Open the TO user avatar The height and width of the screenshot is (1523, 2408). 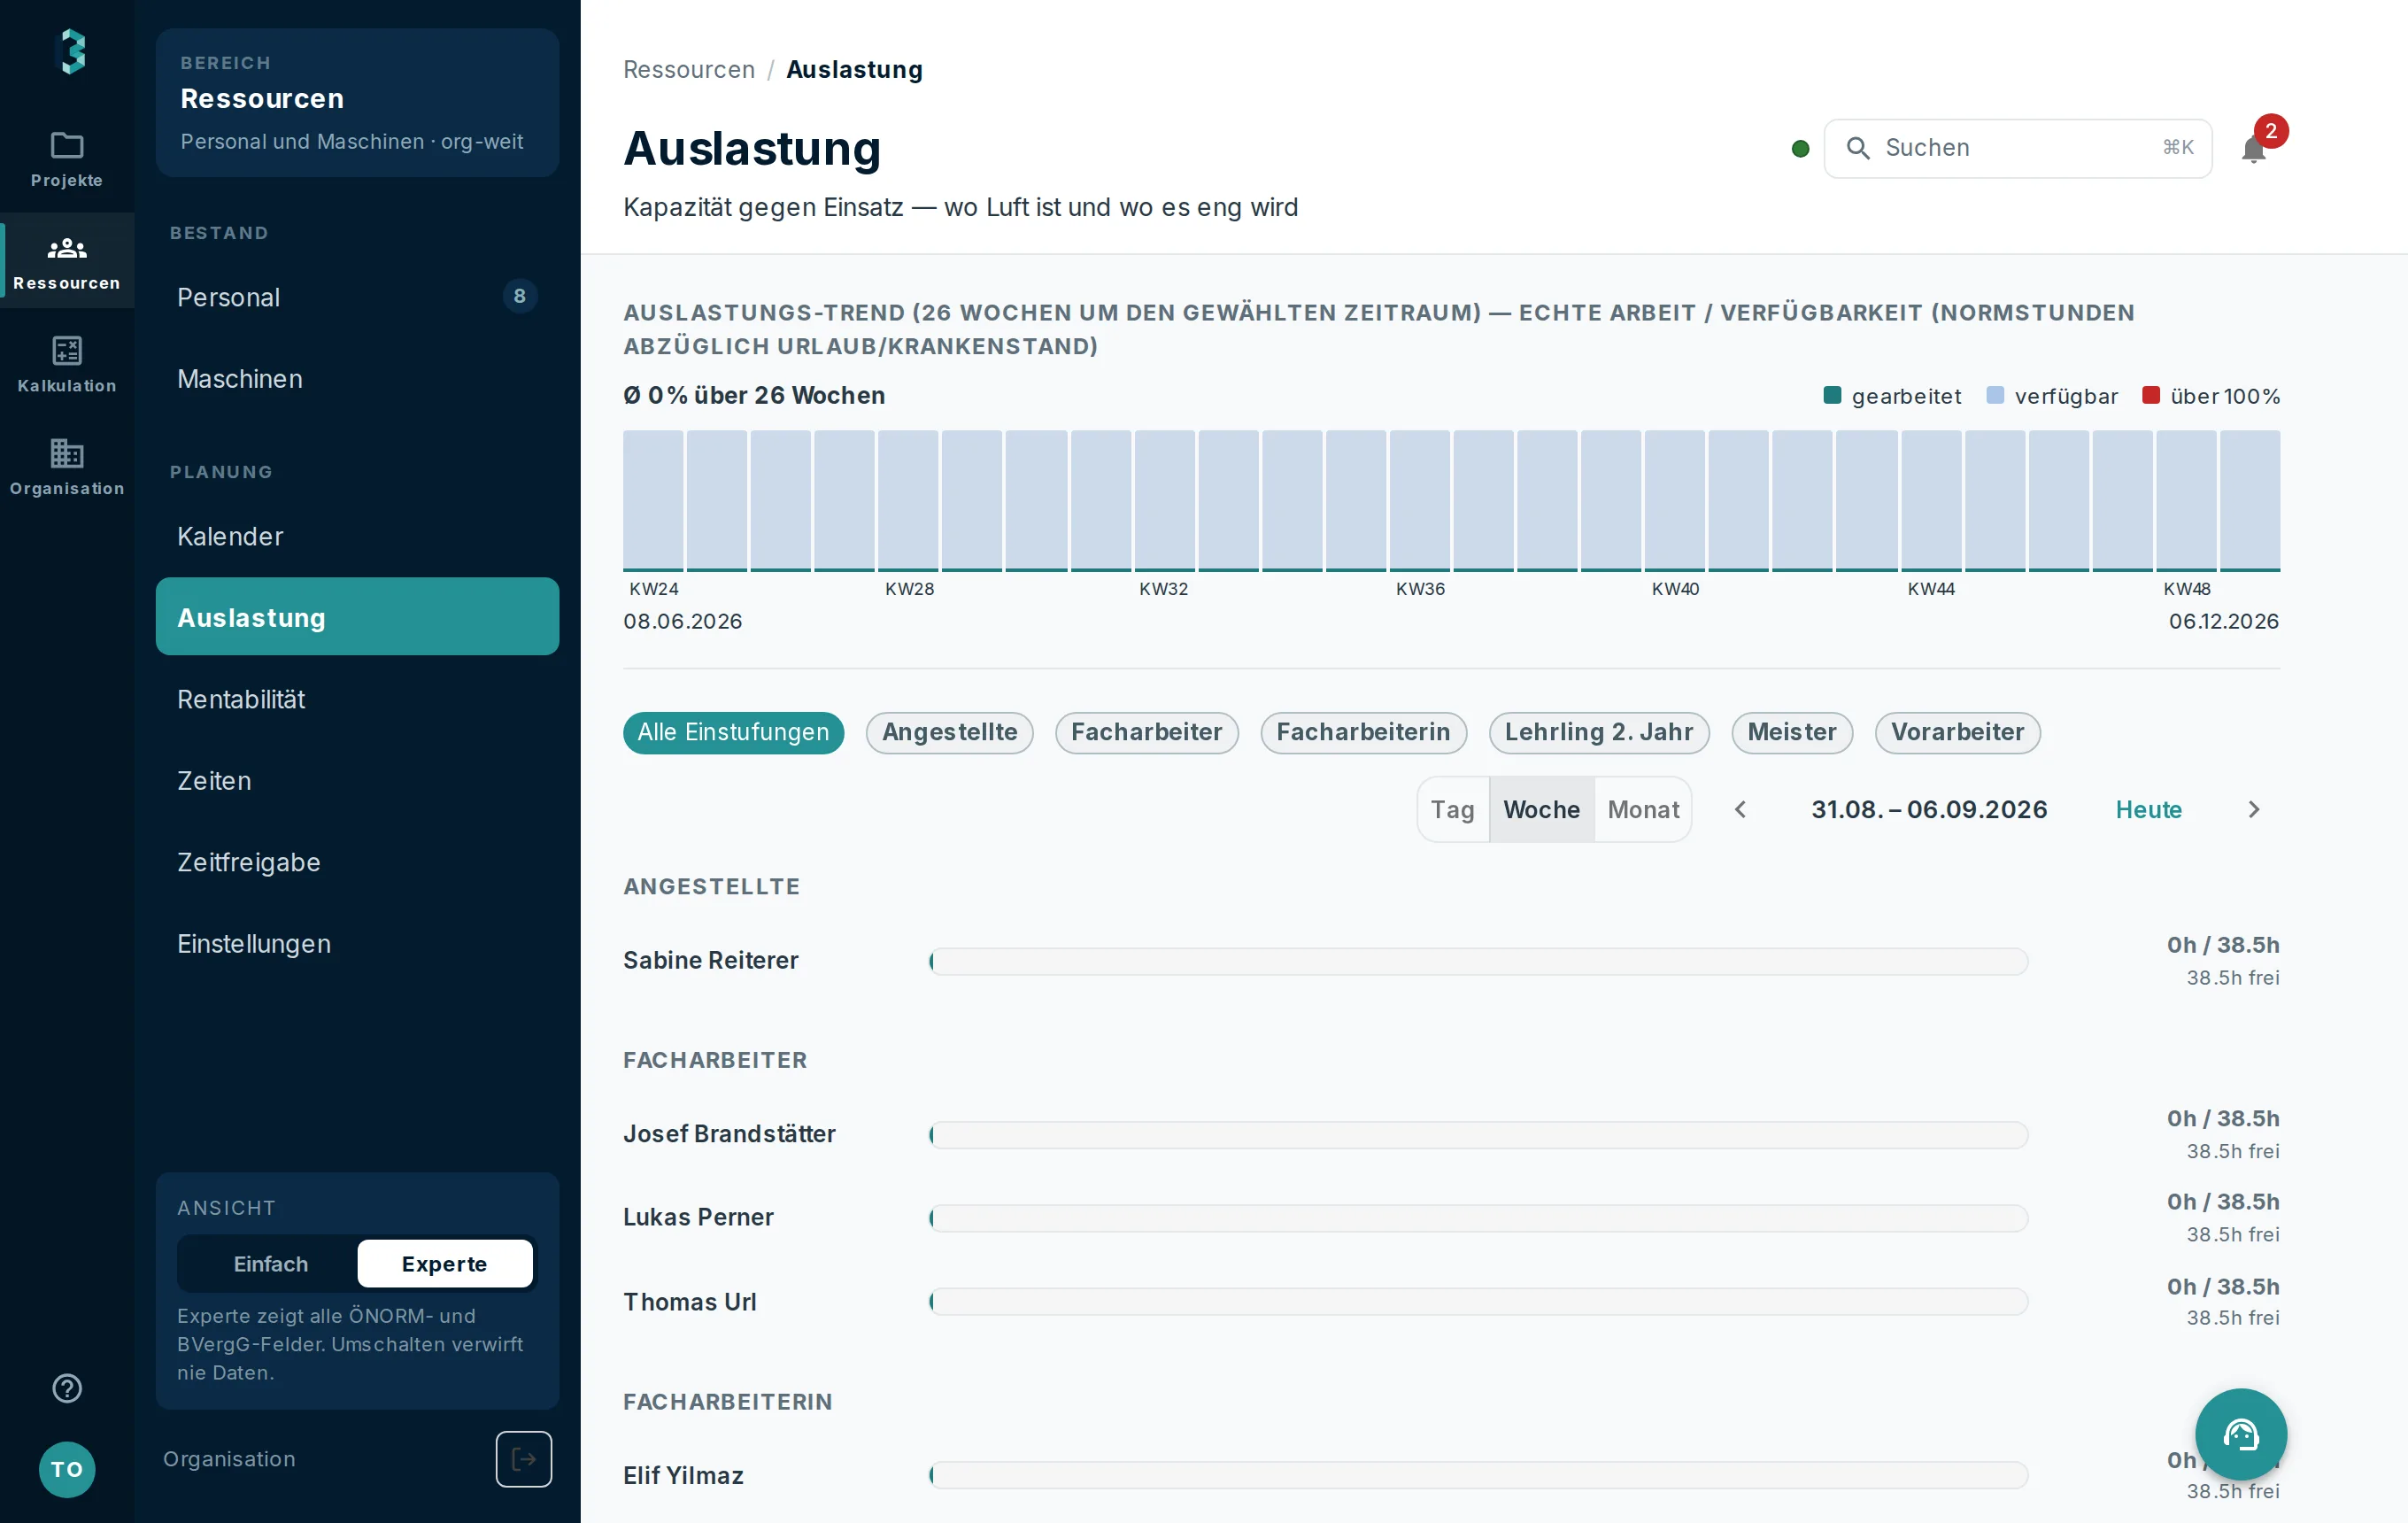point(67,1469)
